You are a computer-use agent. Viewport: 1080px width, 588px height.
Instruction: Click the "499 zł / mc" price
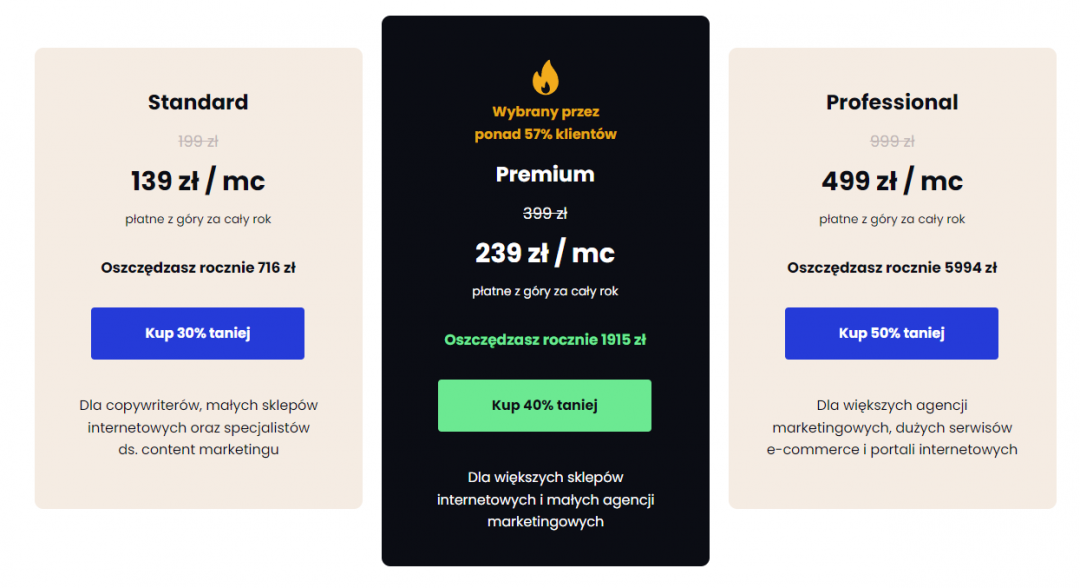(x=891, y=181)
